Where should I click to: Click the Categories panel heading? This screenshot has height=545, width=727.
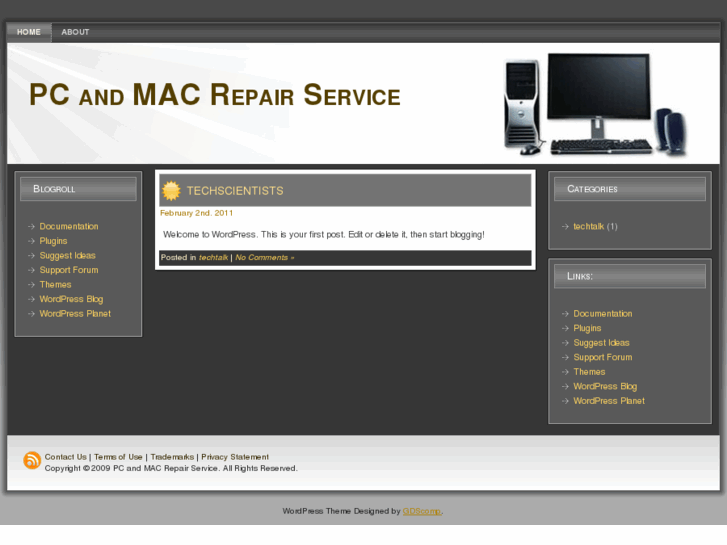[x=630, y=189]
